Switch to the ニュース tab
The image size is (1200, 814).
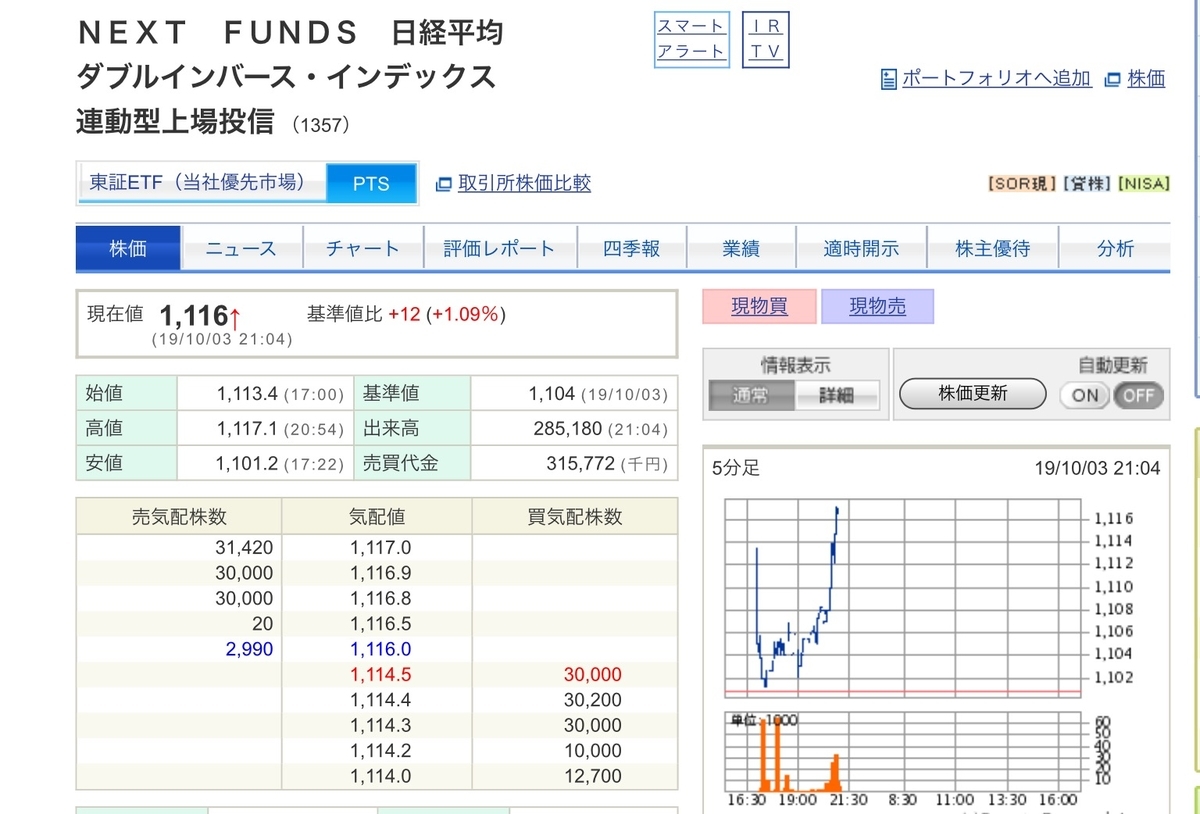click(241, 249)
